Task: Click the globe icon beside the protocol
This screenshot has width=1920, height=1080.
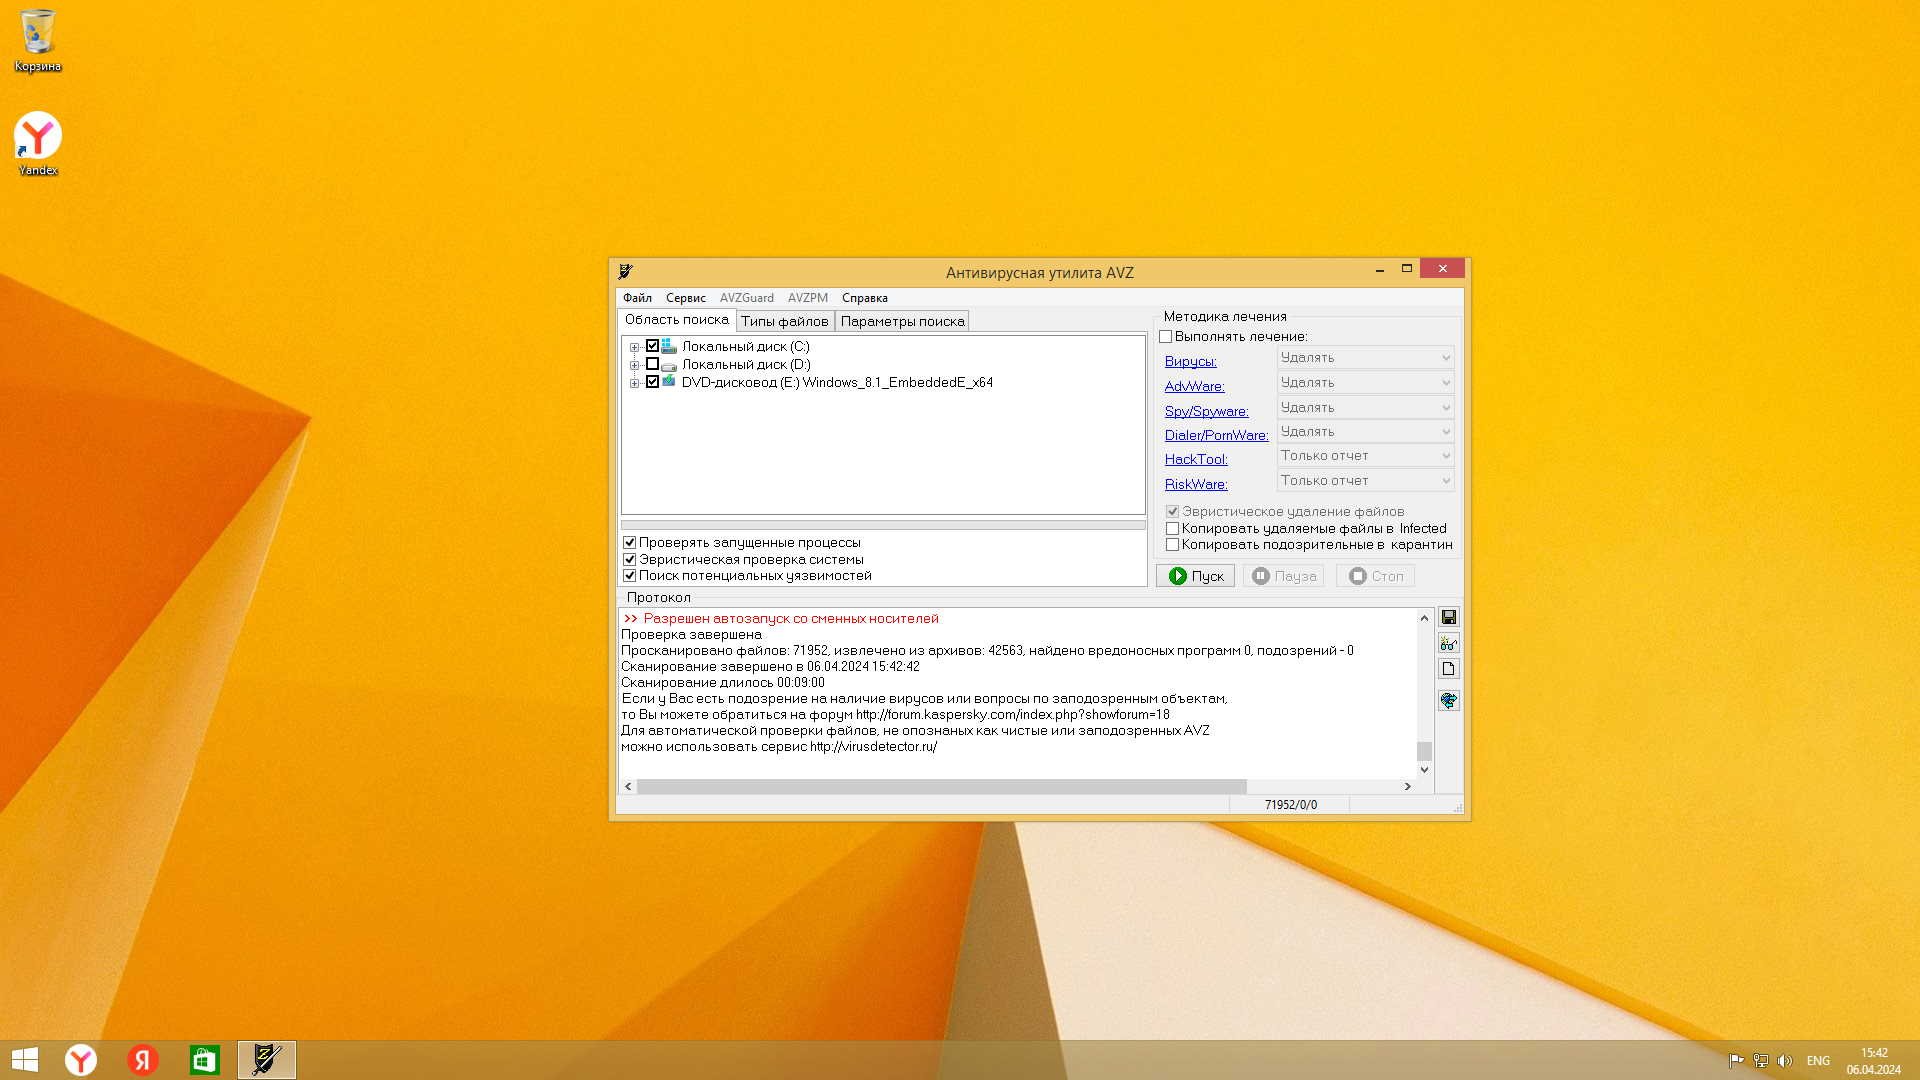Action: [x=1448, y=700]
